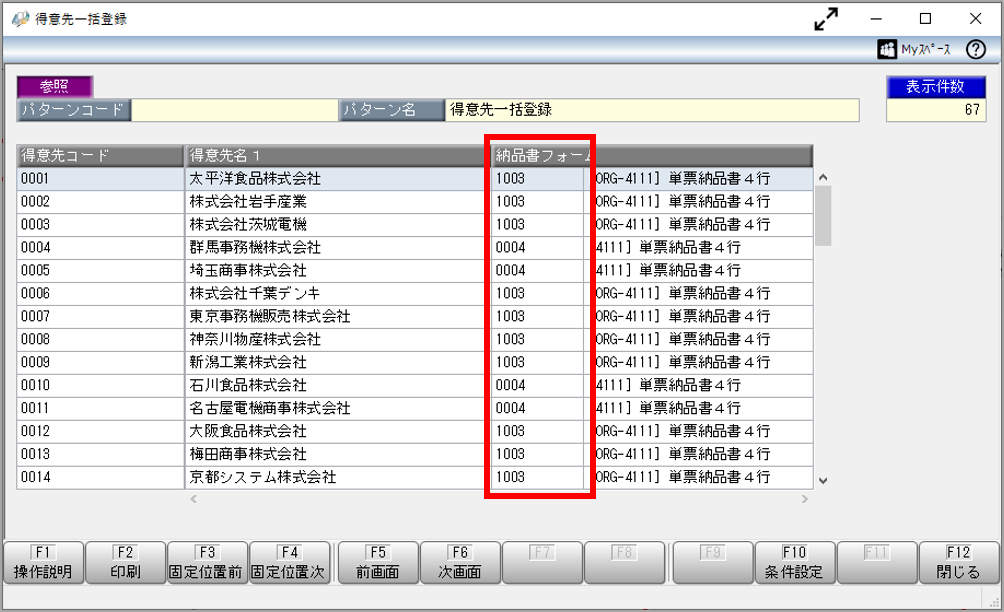Select 東京事務機販売株式会社 name cell

[x=337, y=316]
